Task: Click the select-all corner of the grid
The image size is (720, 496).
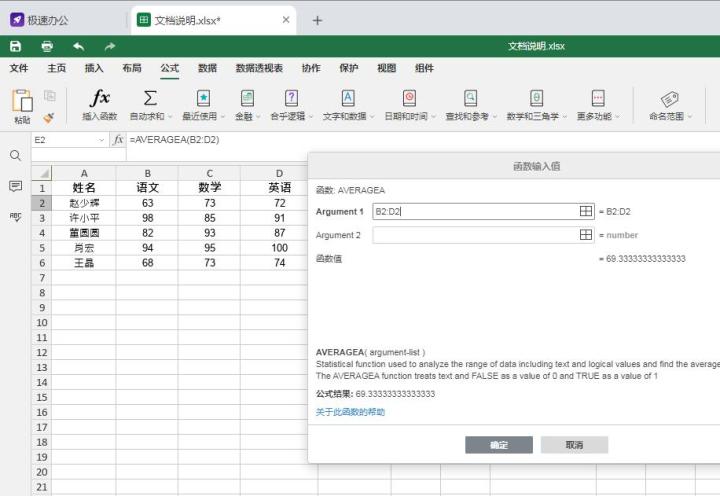Action: (42, 173)
